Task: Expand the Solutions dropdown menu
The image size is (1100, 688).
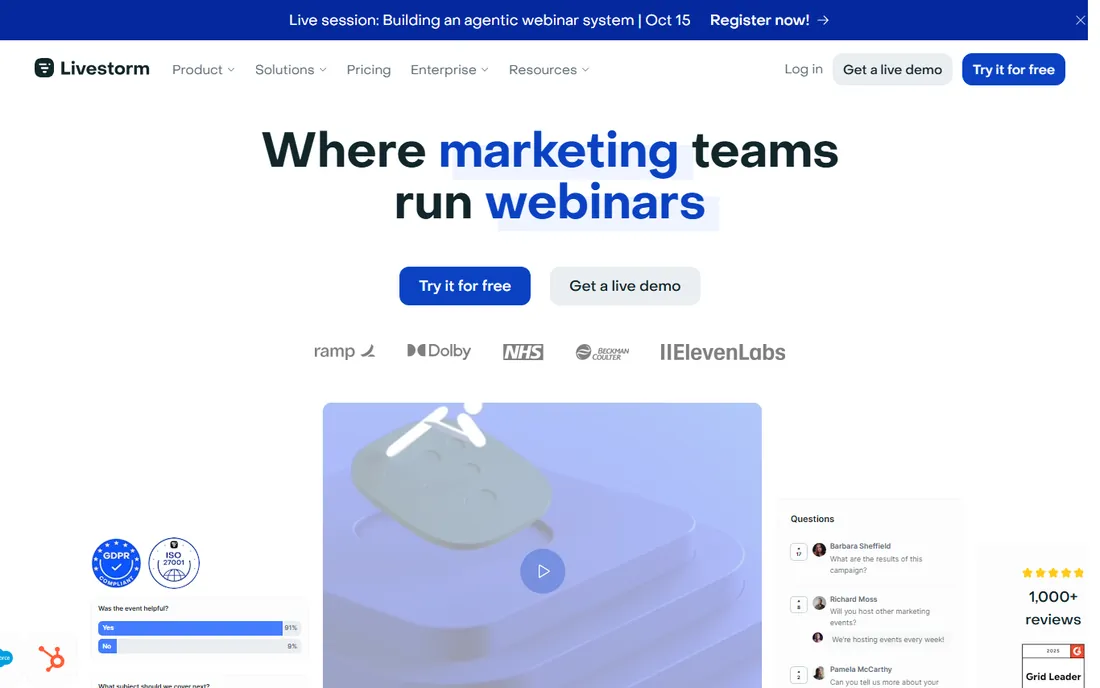Action: (290, 69)
